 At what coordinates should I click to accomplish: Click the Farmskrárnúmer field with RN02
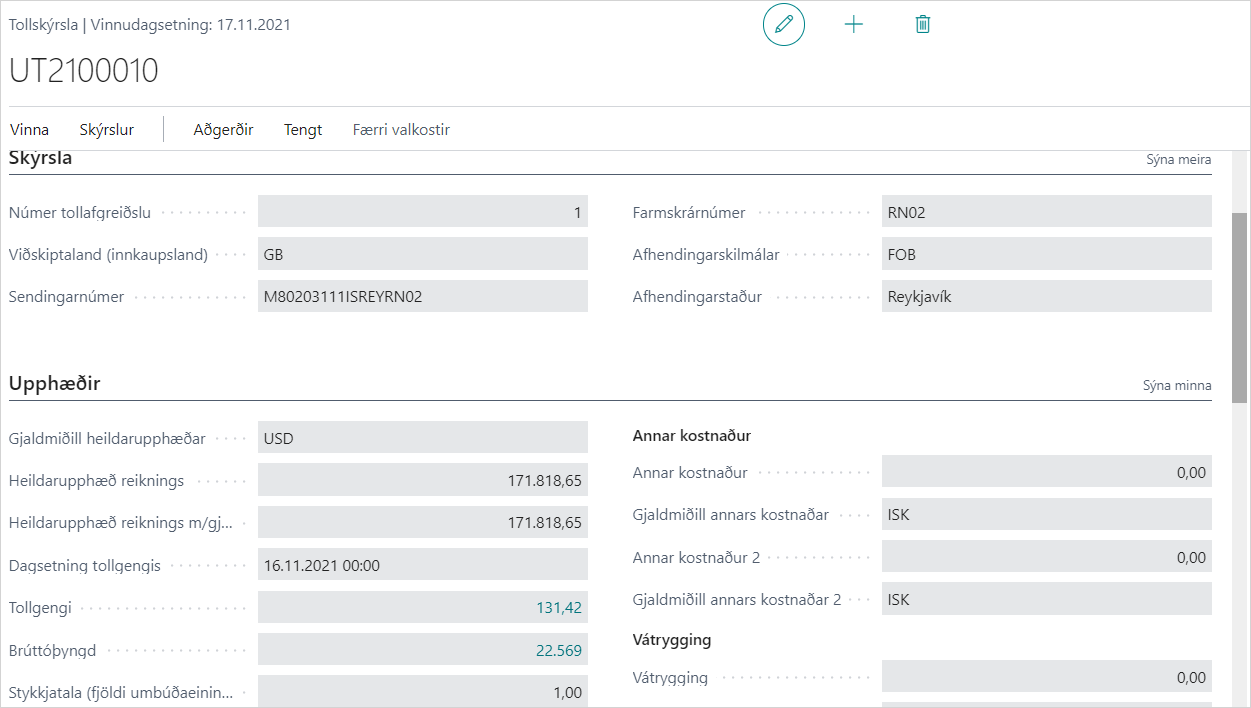point(1045,212)
